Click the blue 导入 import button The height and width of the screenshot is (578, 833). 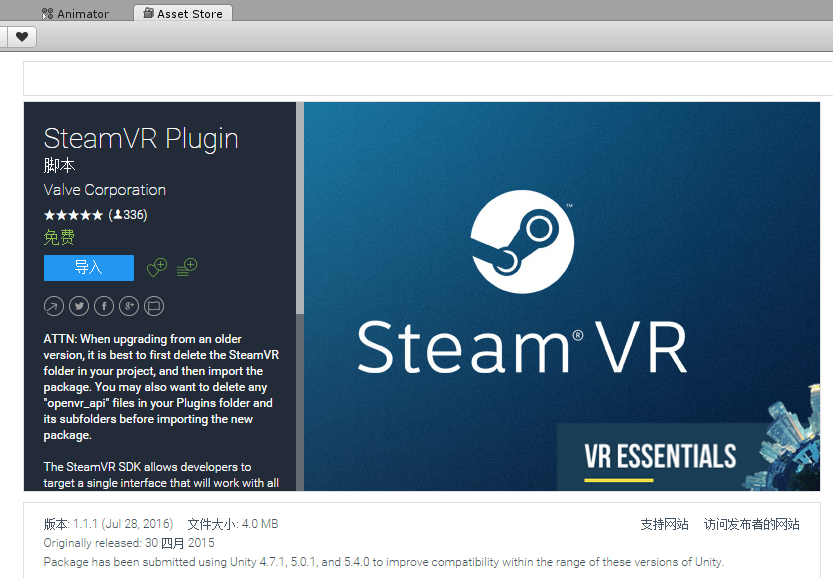click(89, 267)
